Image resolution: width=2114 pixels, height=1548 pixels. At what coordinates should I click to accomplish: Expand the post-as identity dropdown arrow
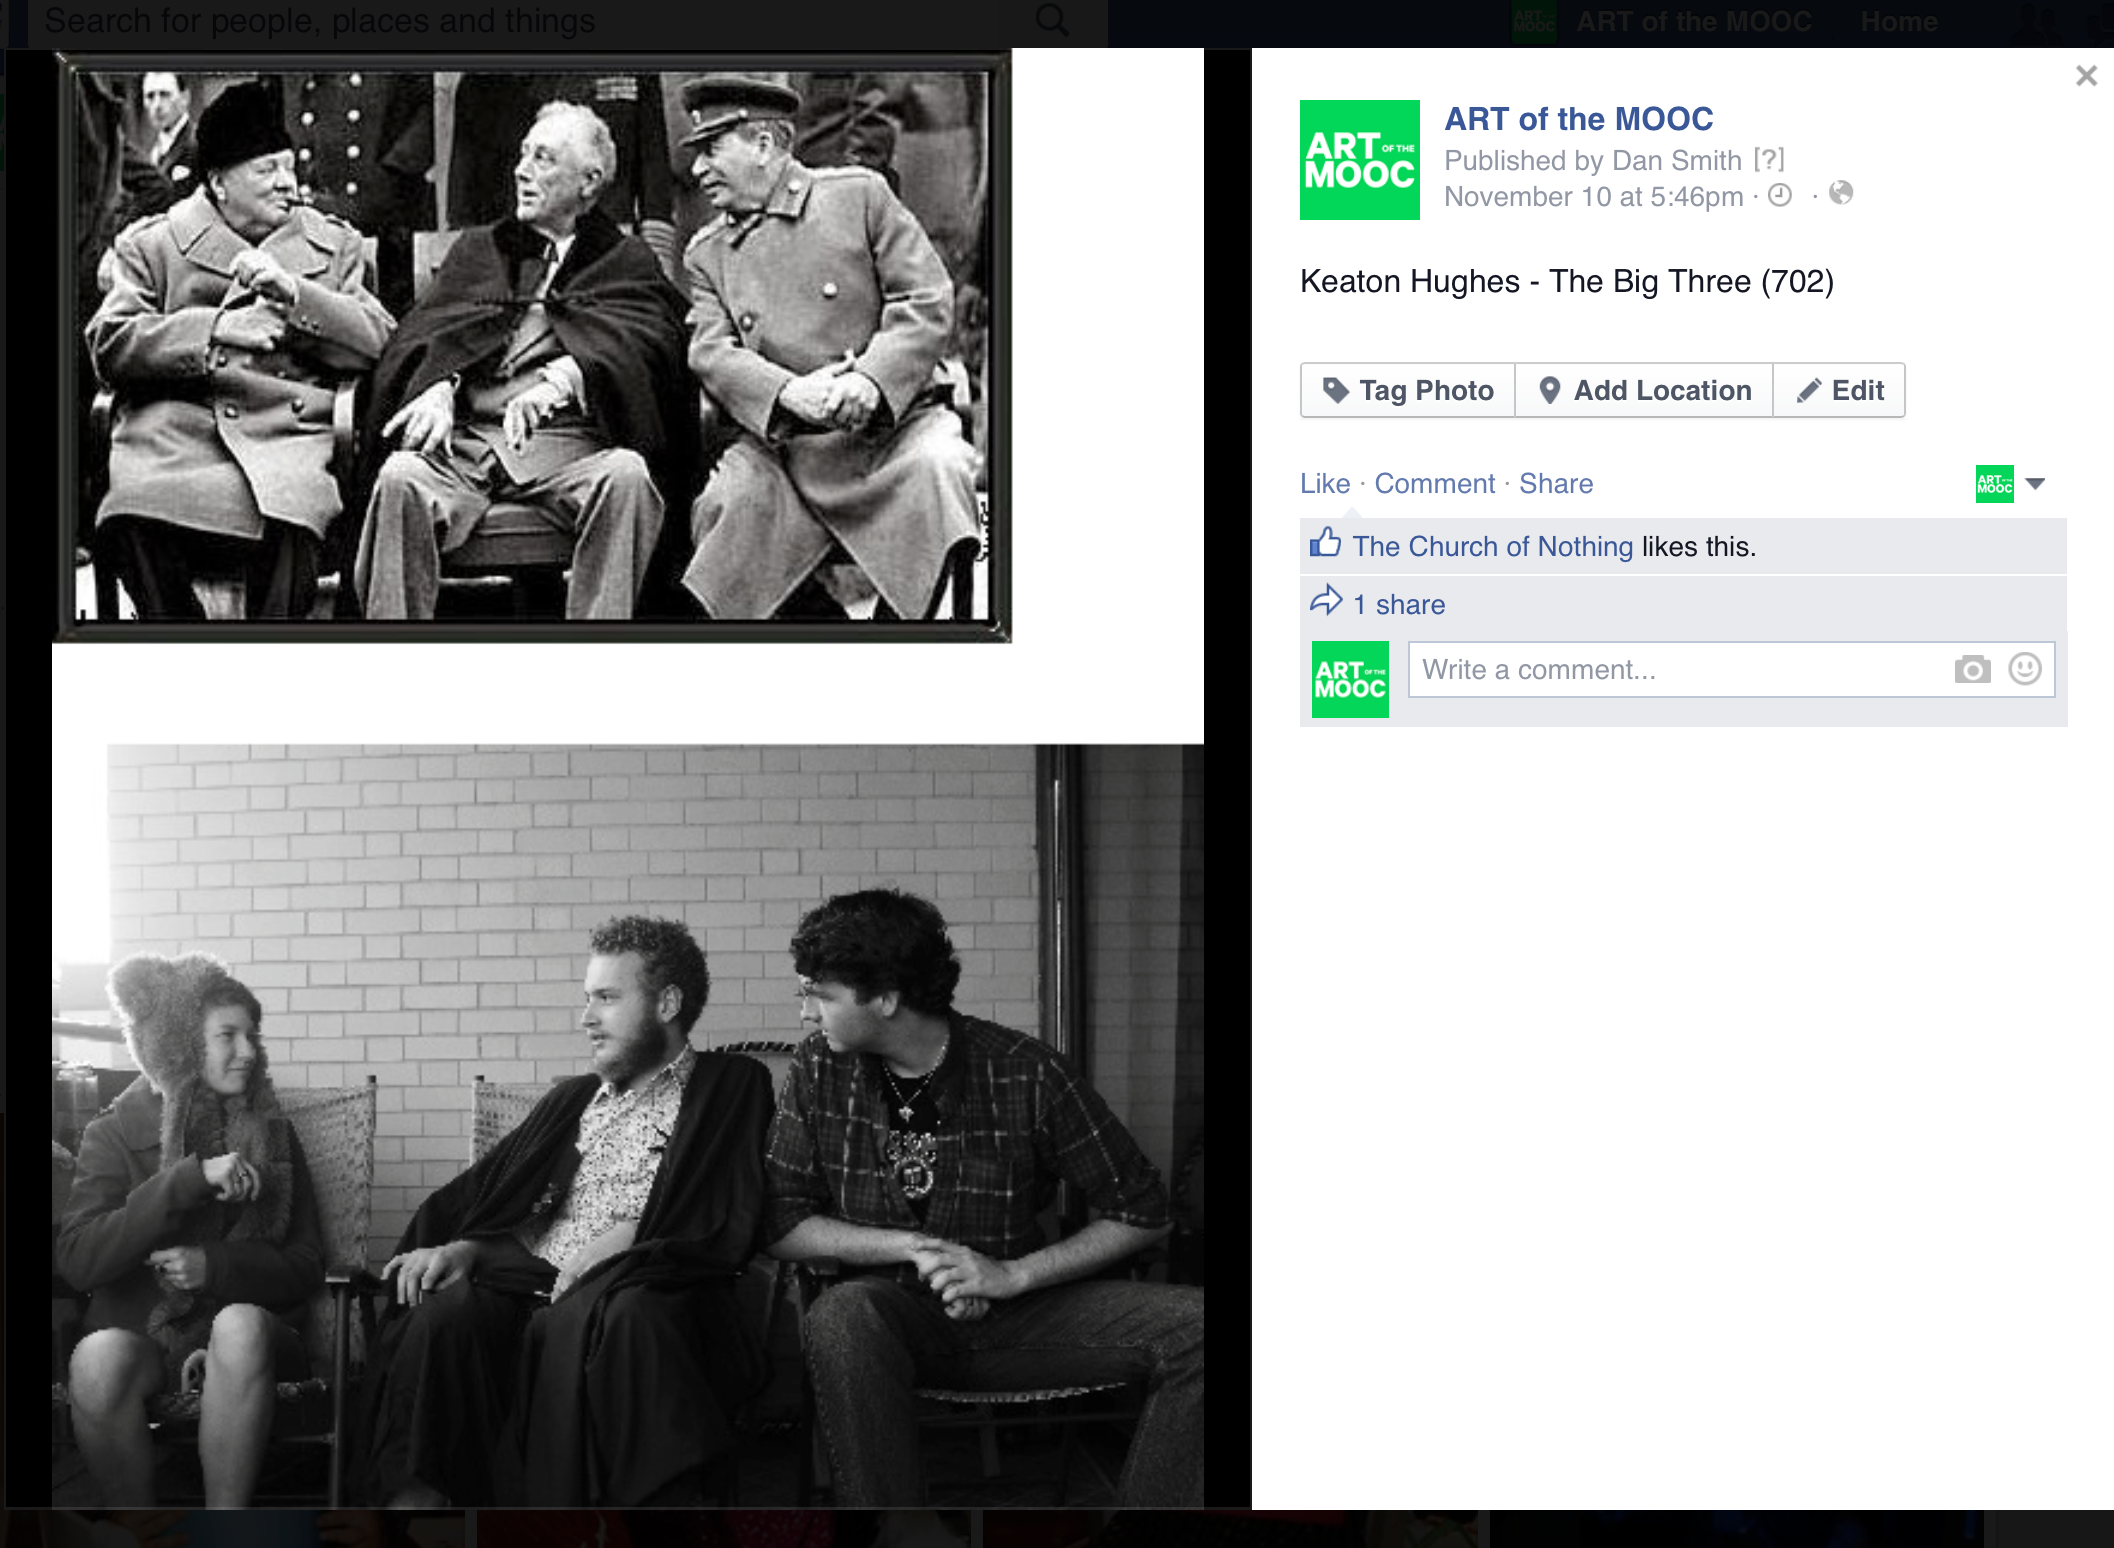2035,484
